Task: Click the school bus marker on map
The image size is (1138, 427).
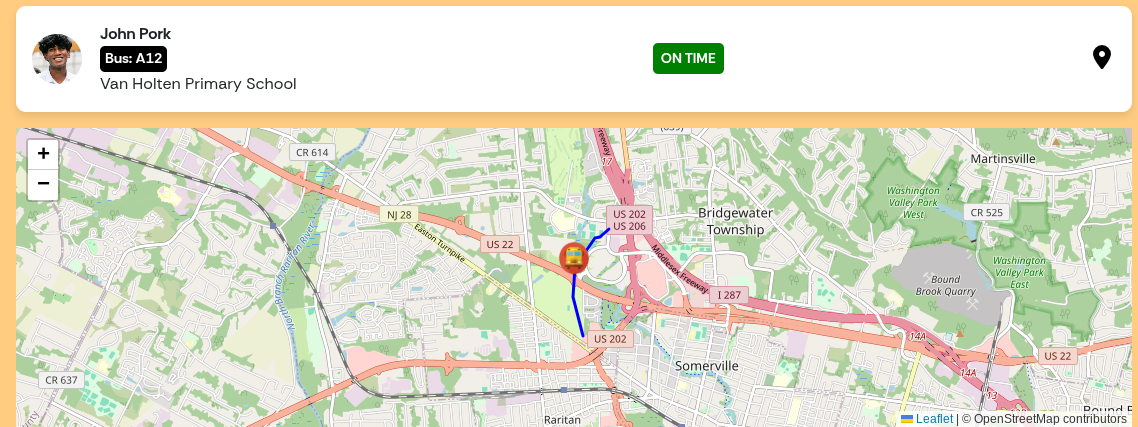Action: pos(573,258)
